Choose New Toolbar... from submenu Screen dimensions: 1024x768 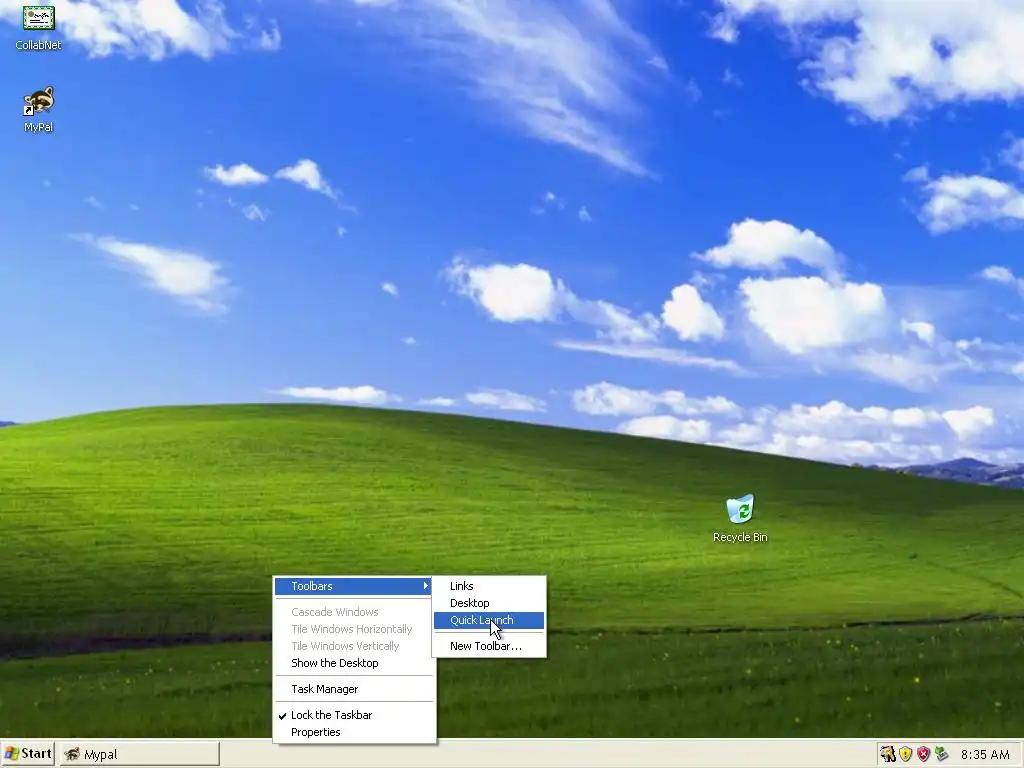[488, 646]
